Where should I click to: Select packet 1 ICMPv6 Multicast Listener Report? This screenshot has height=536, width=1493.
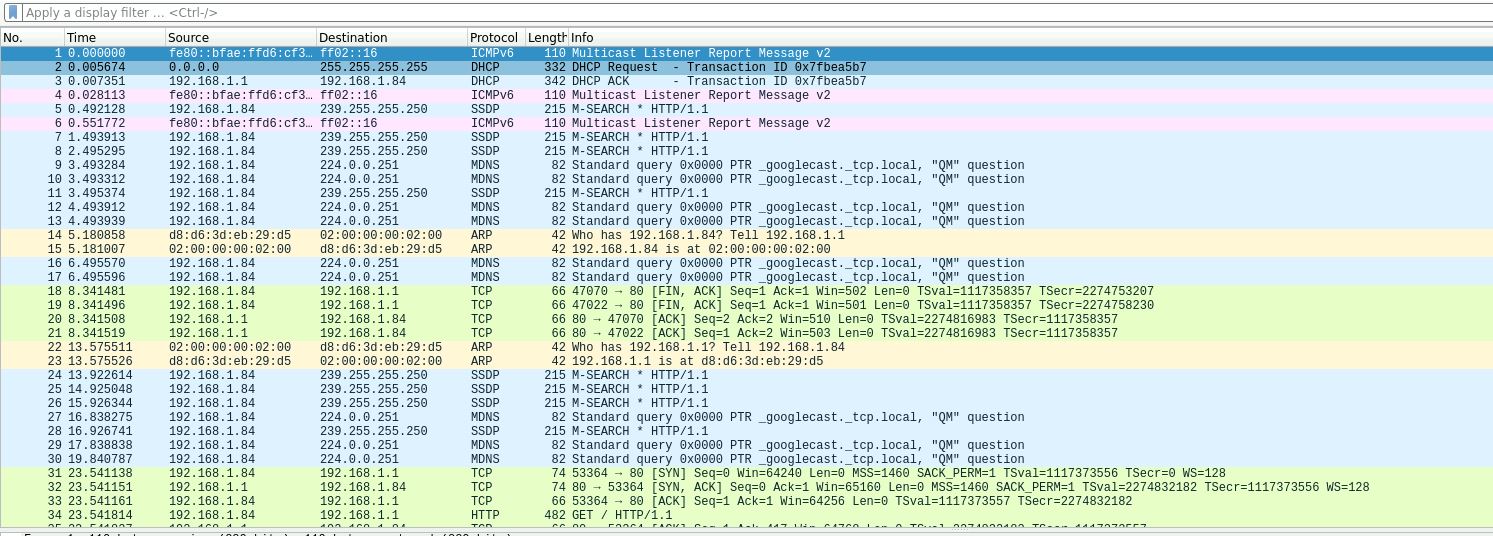746,53
